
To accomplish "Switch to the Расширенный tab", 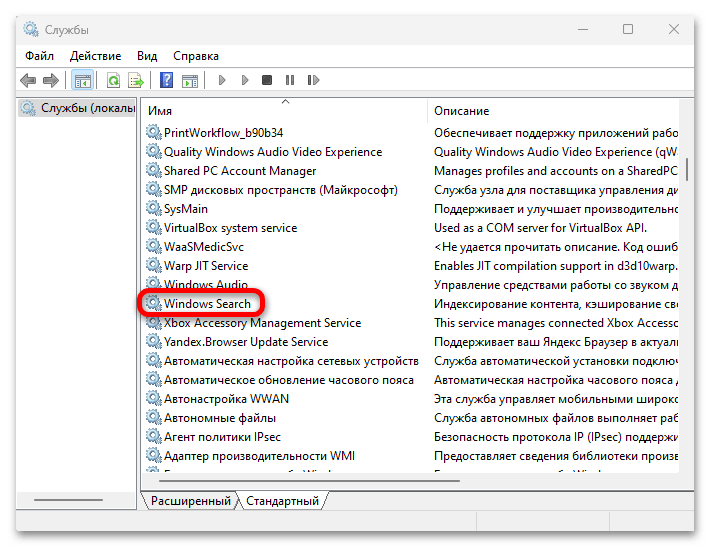I will tap(190, 501).
